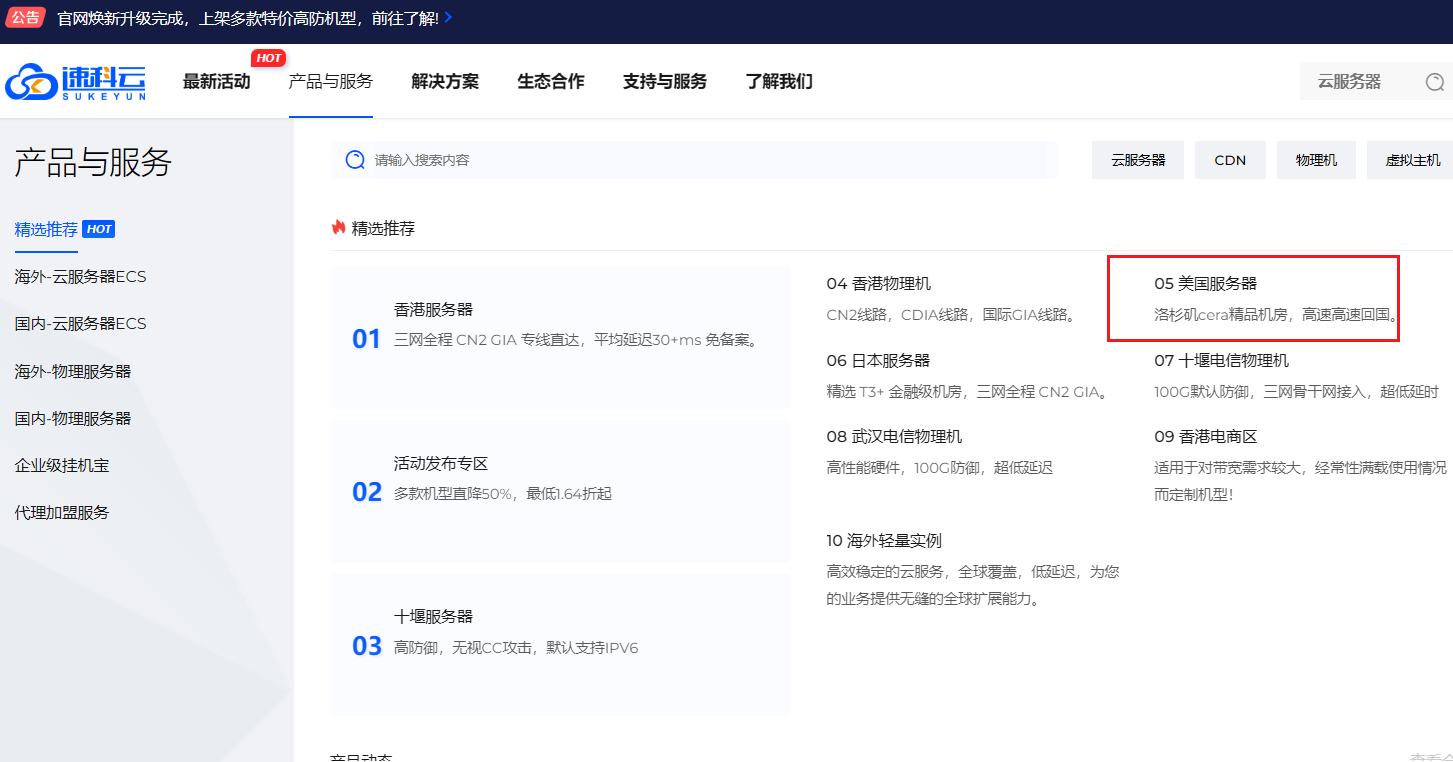Click the search icon inside the content search bar
The image size is (1453, 762).
(354, 160)
